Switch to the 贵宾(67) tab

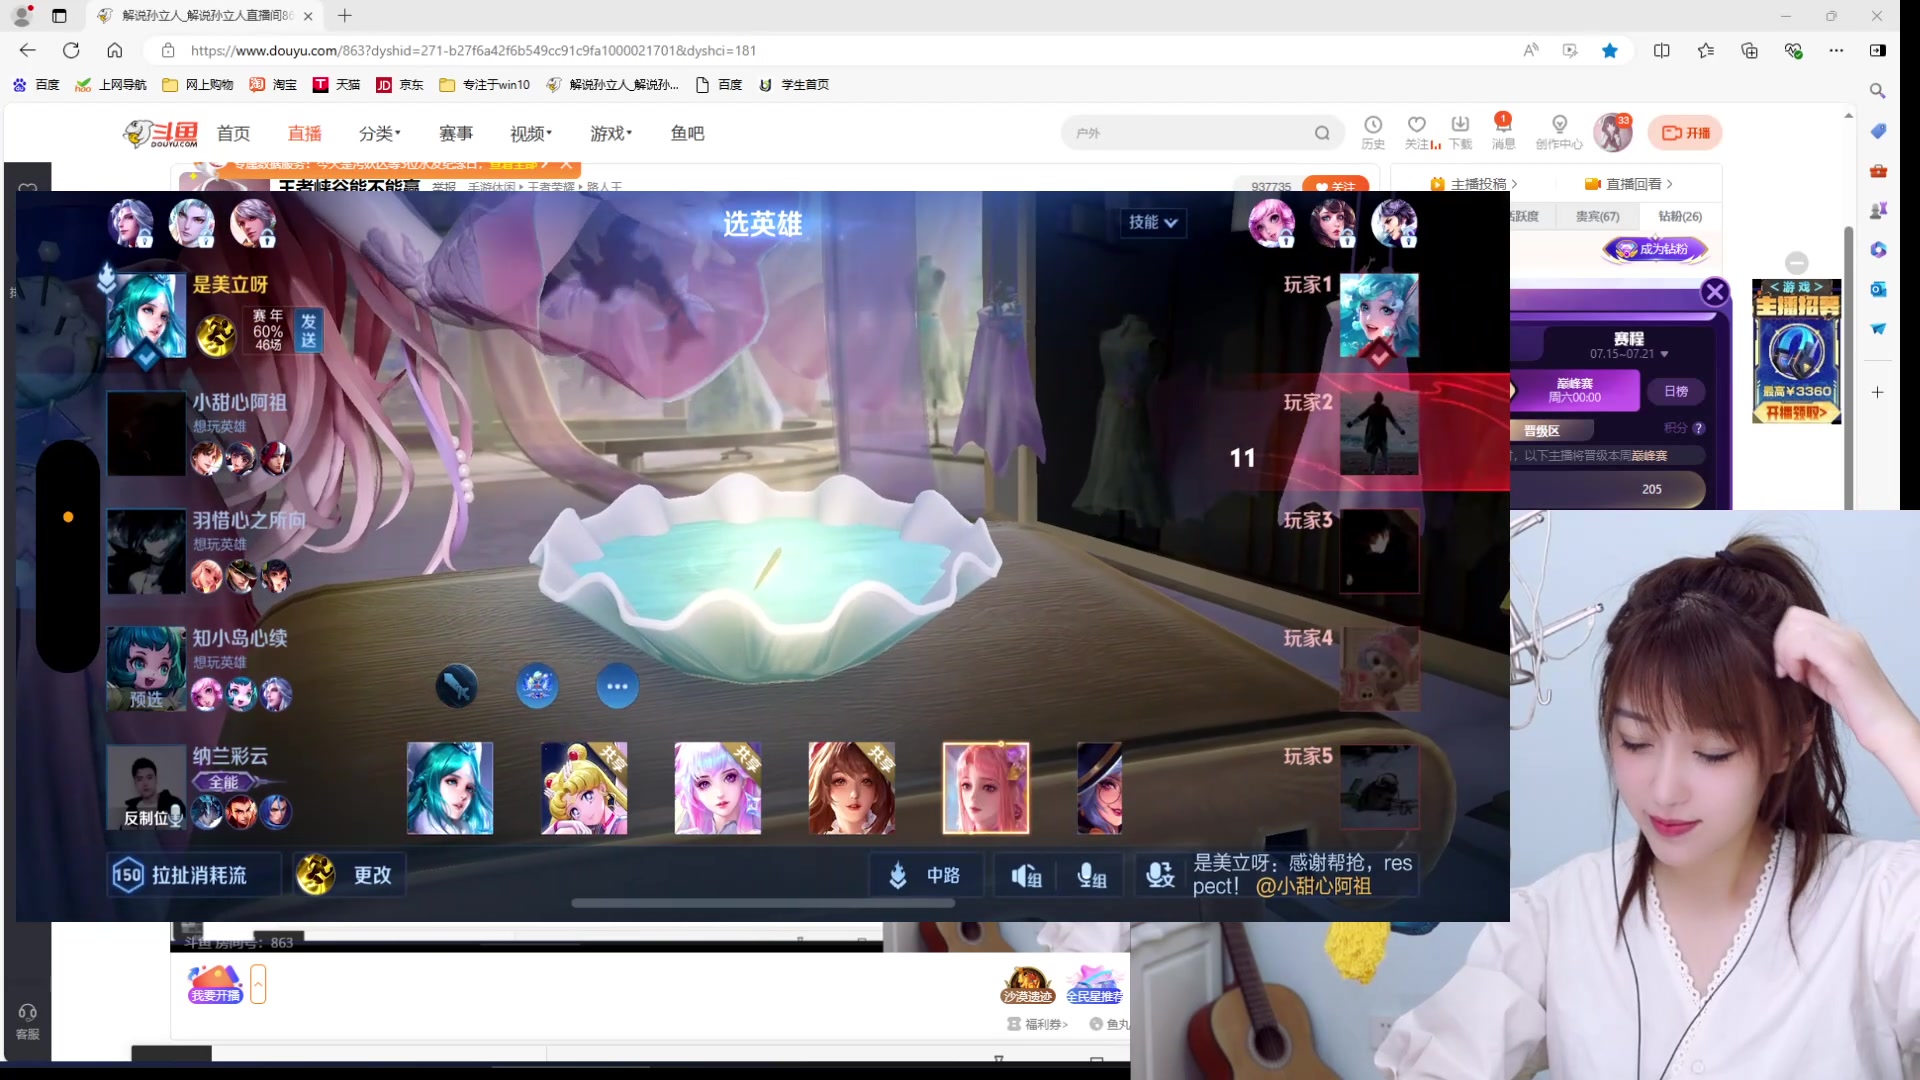click(x=1597, y=216)
